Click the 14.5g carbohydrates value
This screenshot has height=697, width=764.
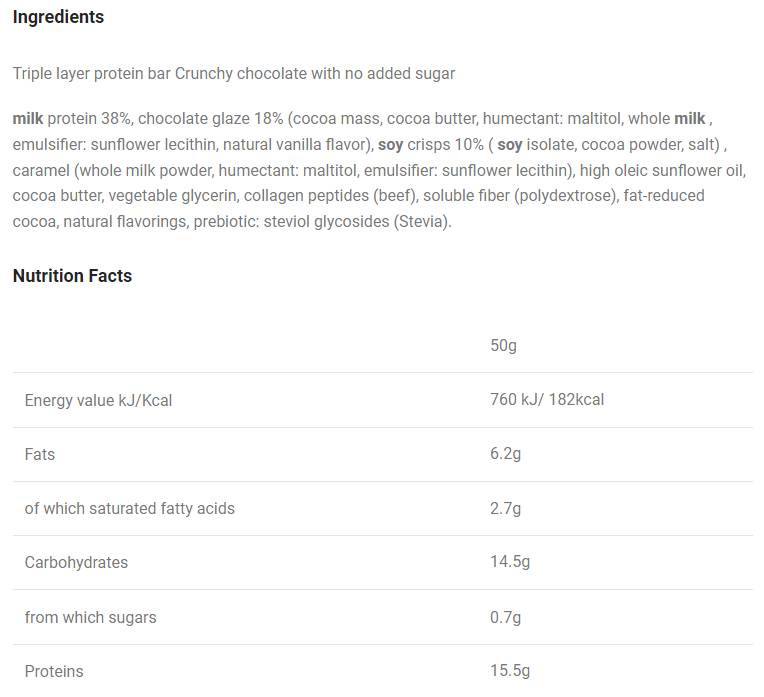(510, 562)
